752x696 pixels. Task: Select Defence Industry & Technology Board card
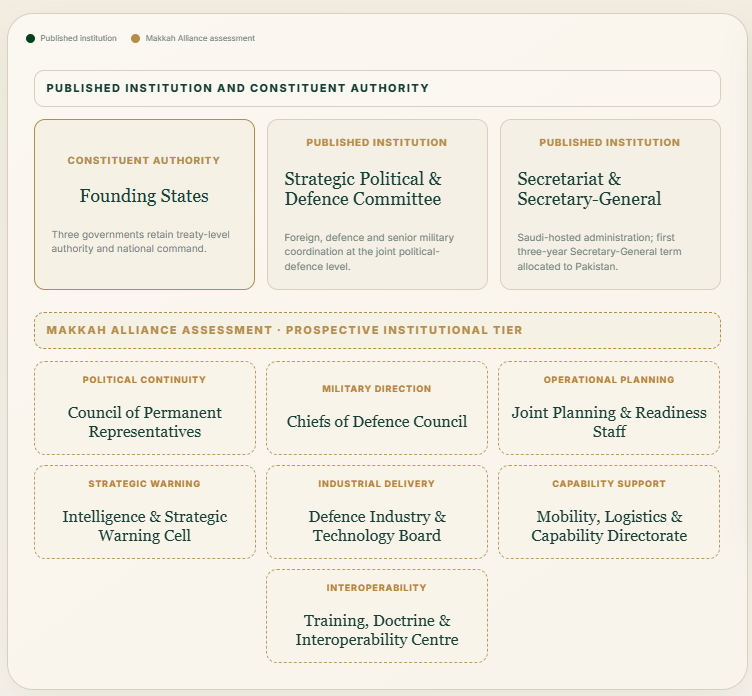(377, 512)
